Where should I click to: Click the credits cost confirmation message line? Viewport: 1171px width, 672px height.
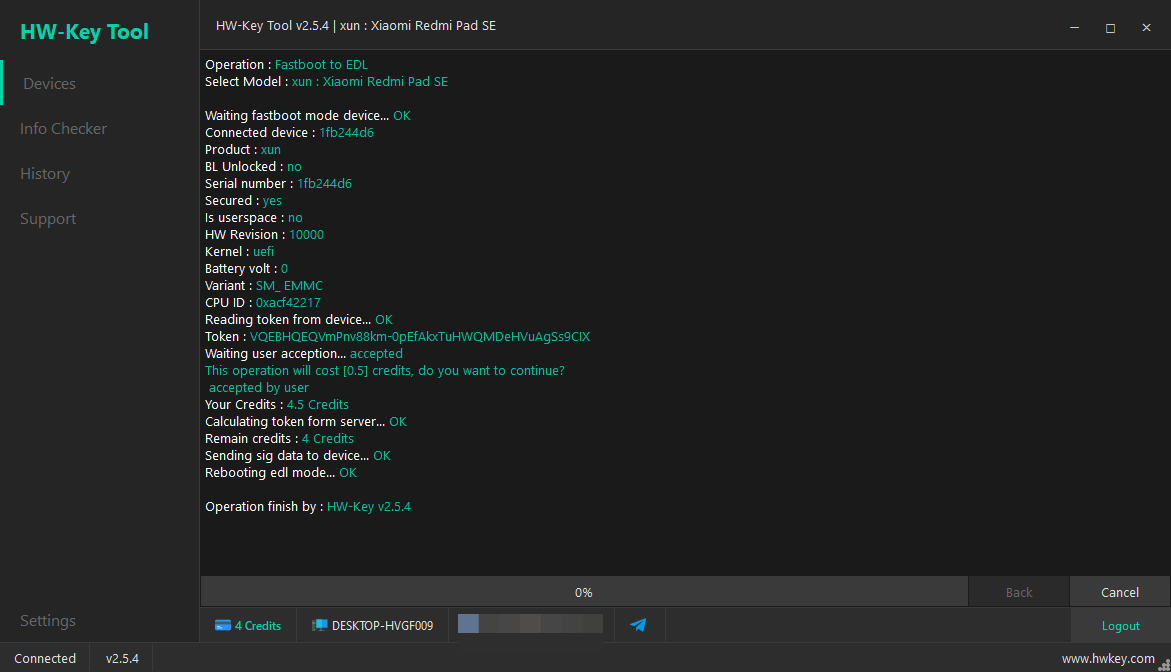pos(385,371)
